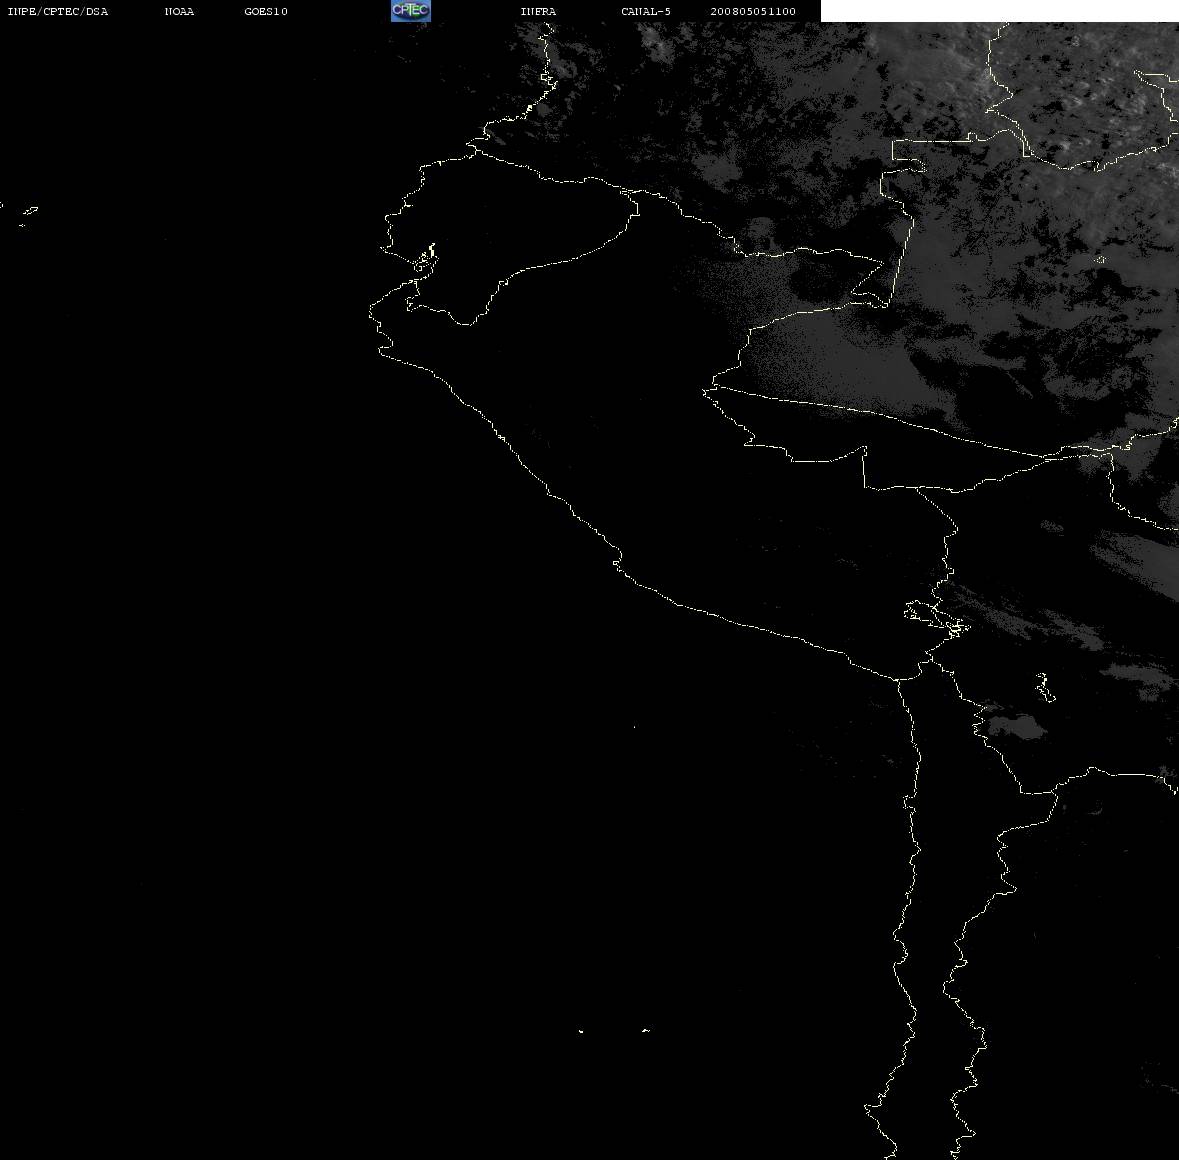Viewport: 1179px width, 1160px height.
Task: Click the right small Pacific island dot
Action: (646, 1030)
